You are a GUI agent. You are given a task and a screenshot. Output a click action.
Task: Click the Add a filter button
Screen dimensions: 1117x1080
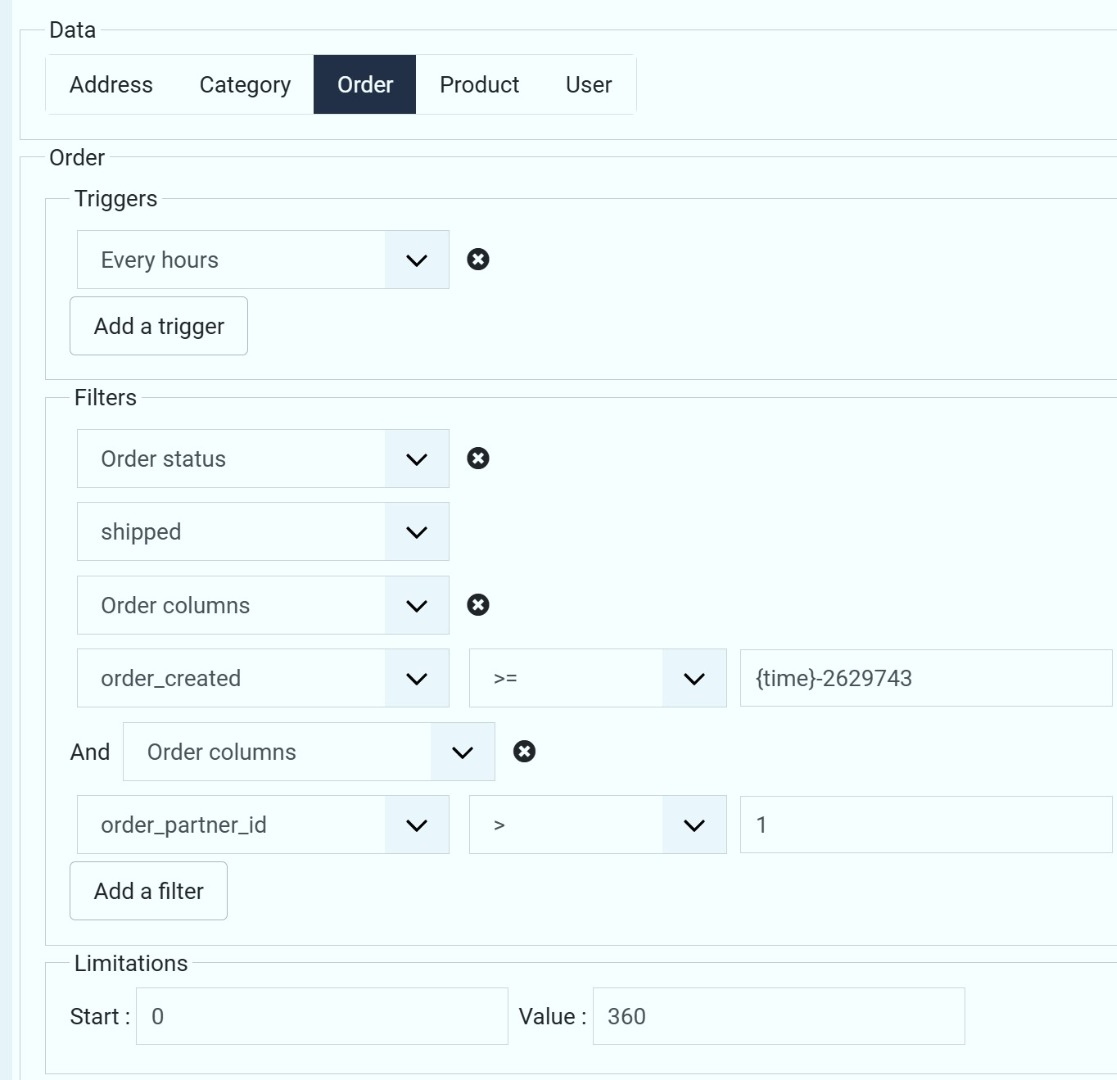point(148,891)
